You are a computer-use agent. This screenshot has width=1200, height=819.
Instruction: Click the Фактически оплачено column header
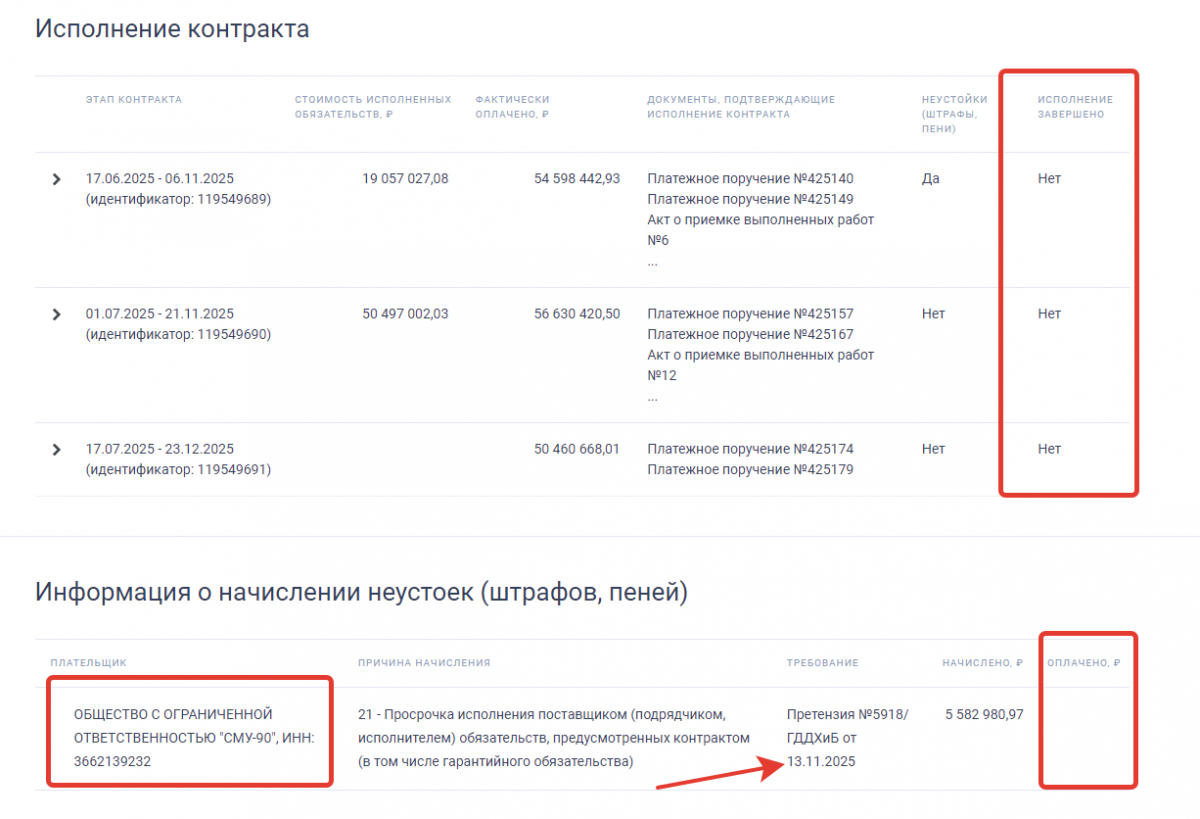point(512,106)
